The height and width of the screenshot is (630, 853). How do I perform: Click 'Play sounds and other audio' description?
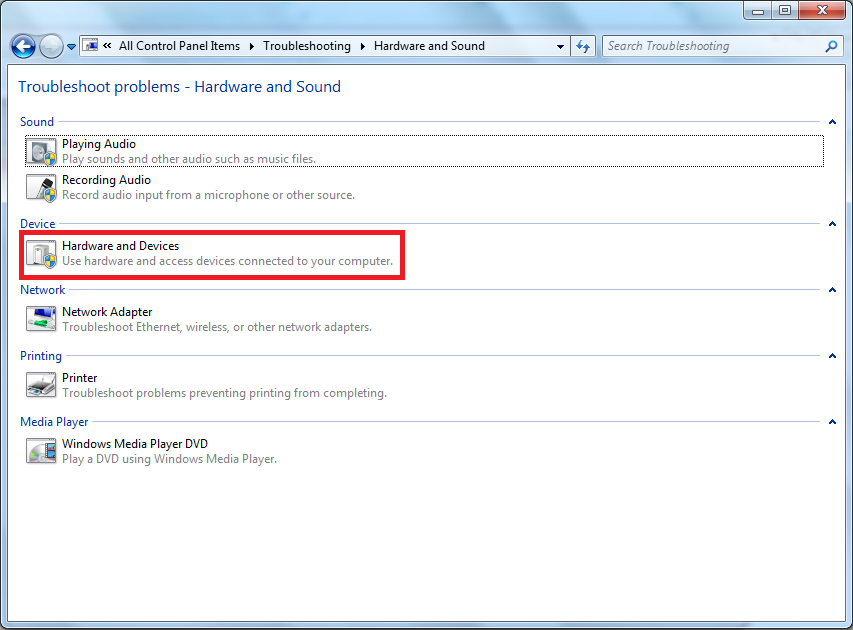click(189, 159)
